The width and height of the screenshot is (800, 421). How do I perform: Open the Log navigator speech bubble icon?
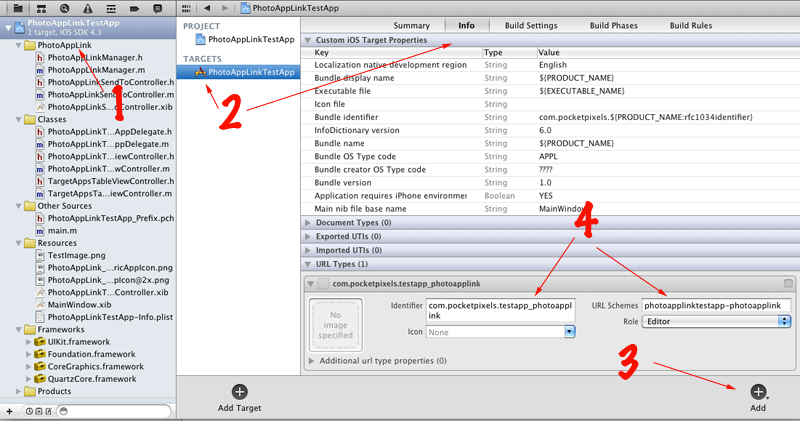158,8
